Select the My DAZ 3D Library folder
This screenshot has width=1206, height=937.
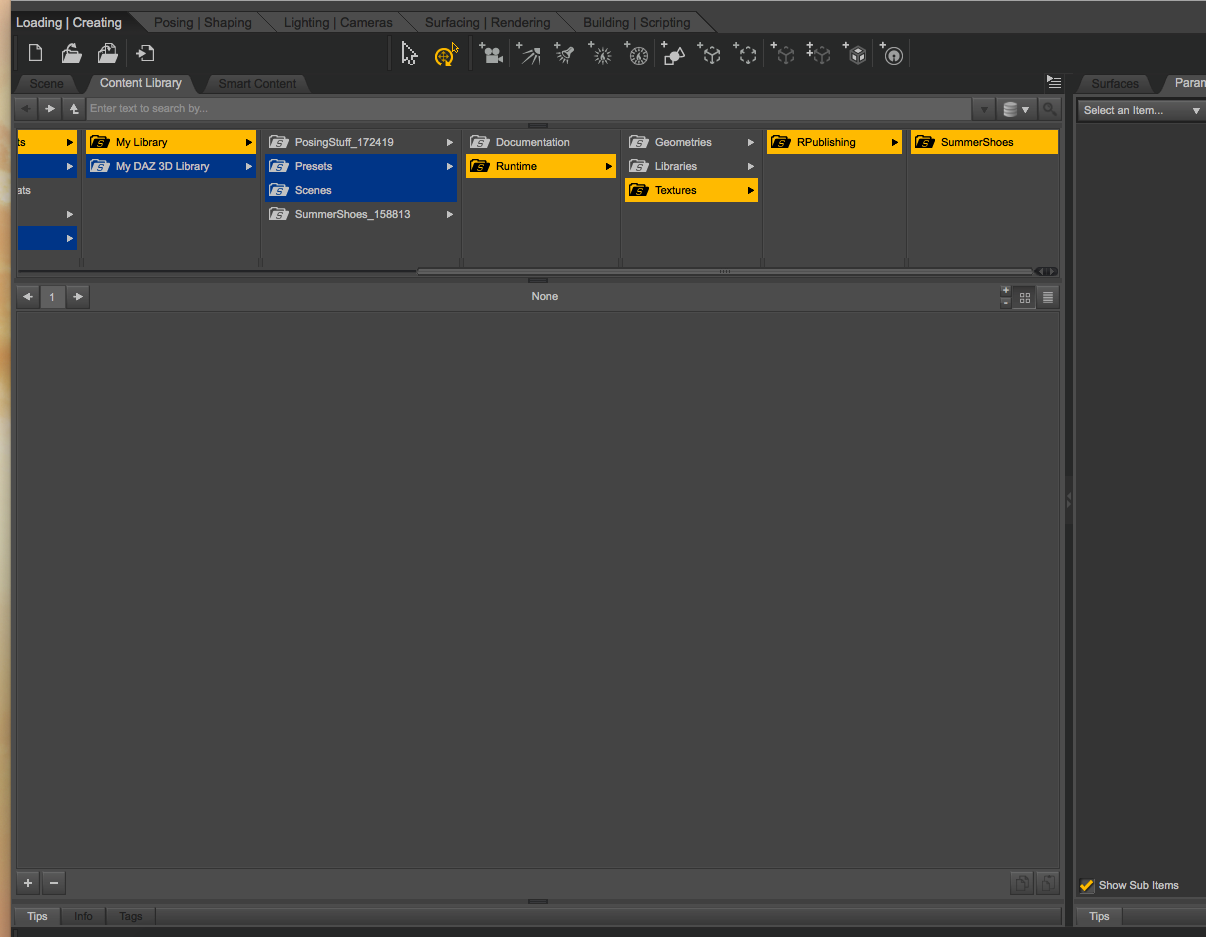[162, 166]
